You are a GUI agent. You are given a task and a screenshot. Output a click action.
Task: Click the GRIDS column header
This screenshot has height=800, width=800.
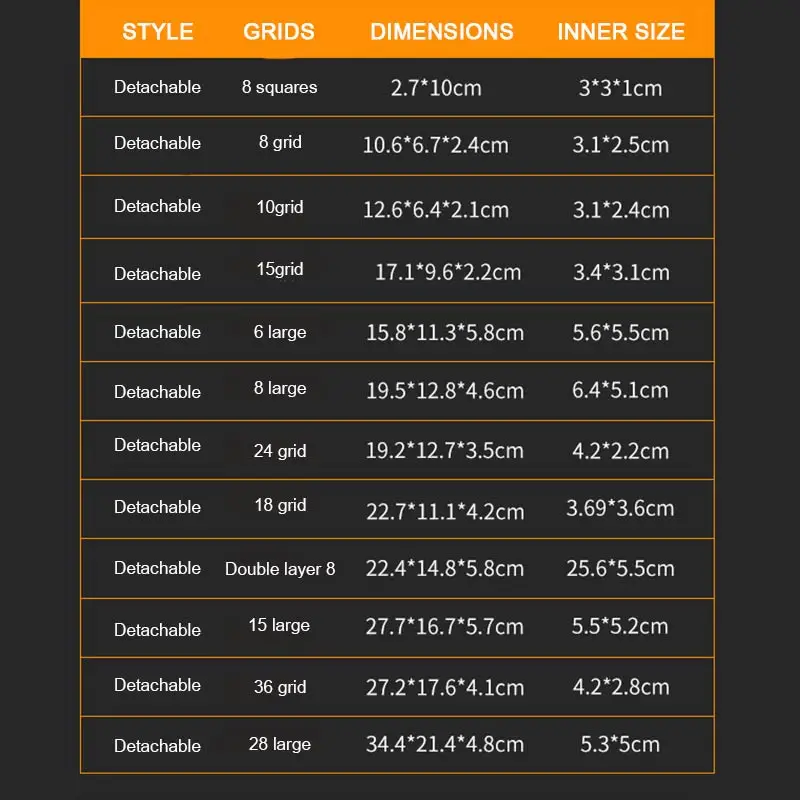pos(279,32)
